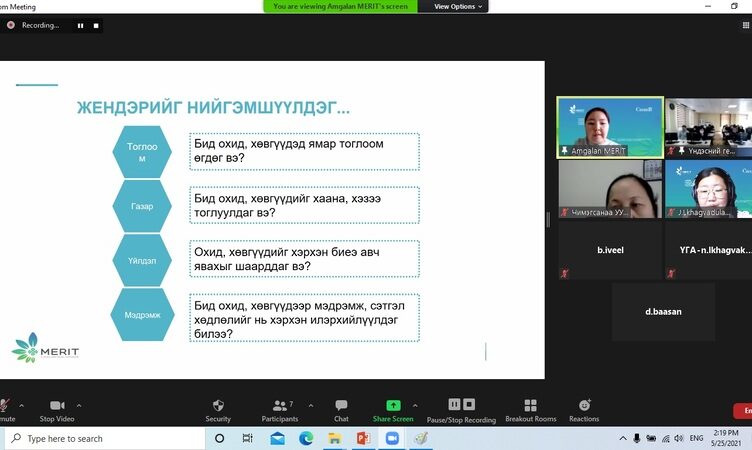Launch PowerPoint from the taskbar
752x450 pixels.
(363, 438)
